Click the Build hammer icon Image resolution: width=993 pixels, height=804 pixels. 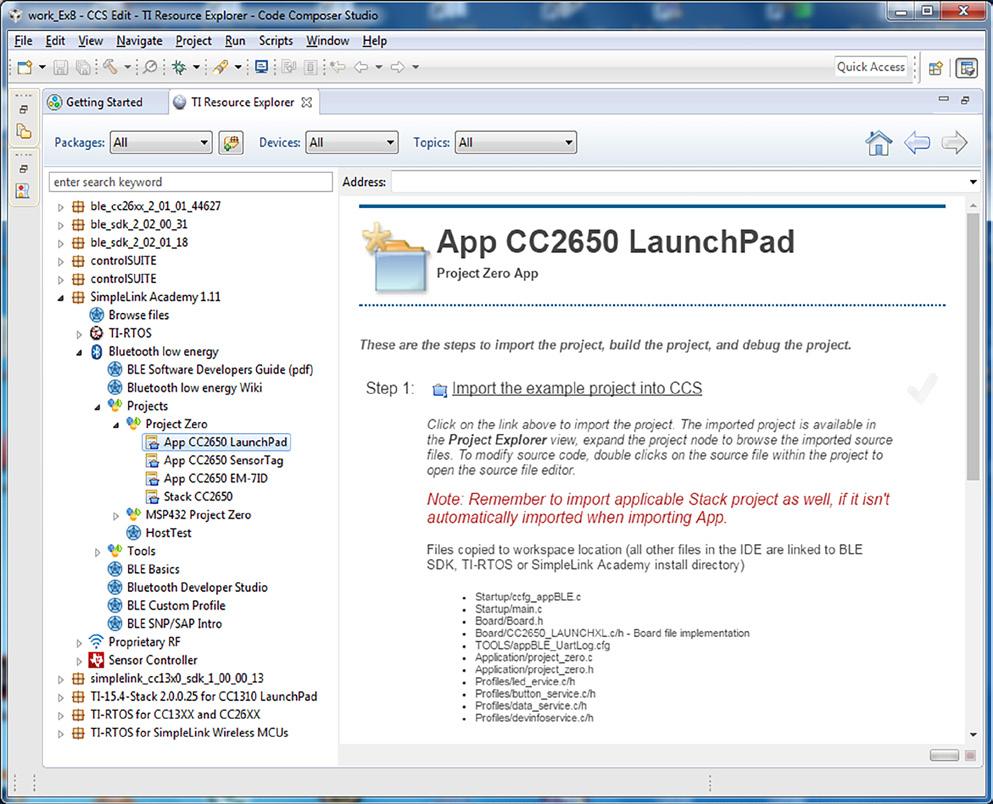pyautogui.click(x=110, y=66)
